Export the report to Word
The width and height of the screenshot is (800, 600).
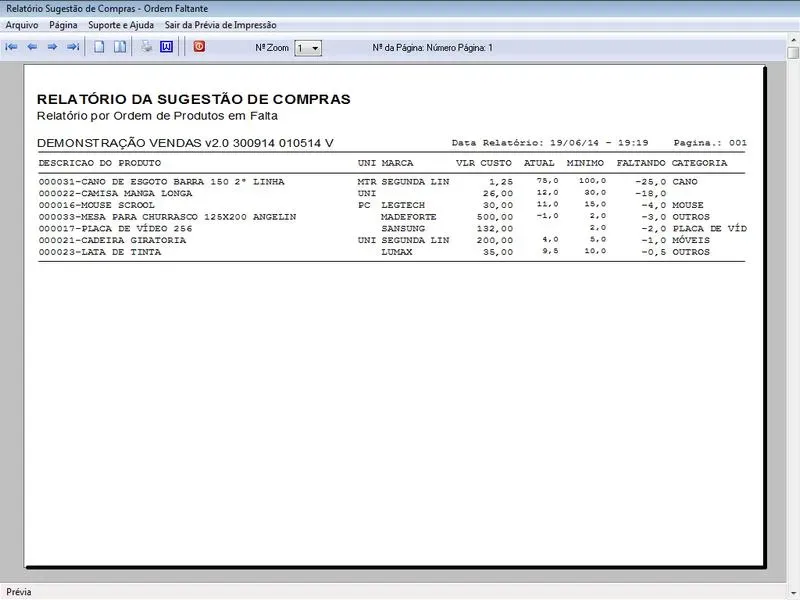pyautogui.click(x=167, y=47)
